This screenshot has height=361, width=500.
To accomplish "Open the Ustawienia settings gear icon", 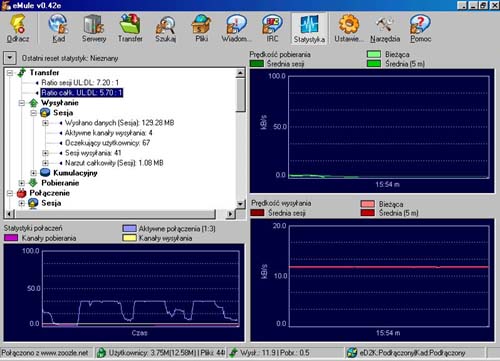I will pos(349,24).
